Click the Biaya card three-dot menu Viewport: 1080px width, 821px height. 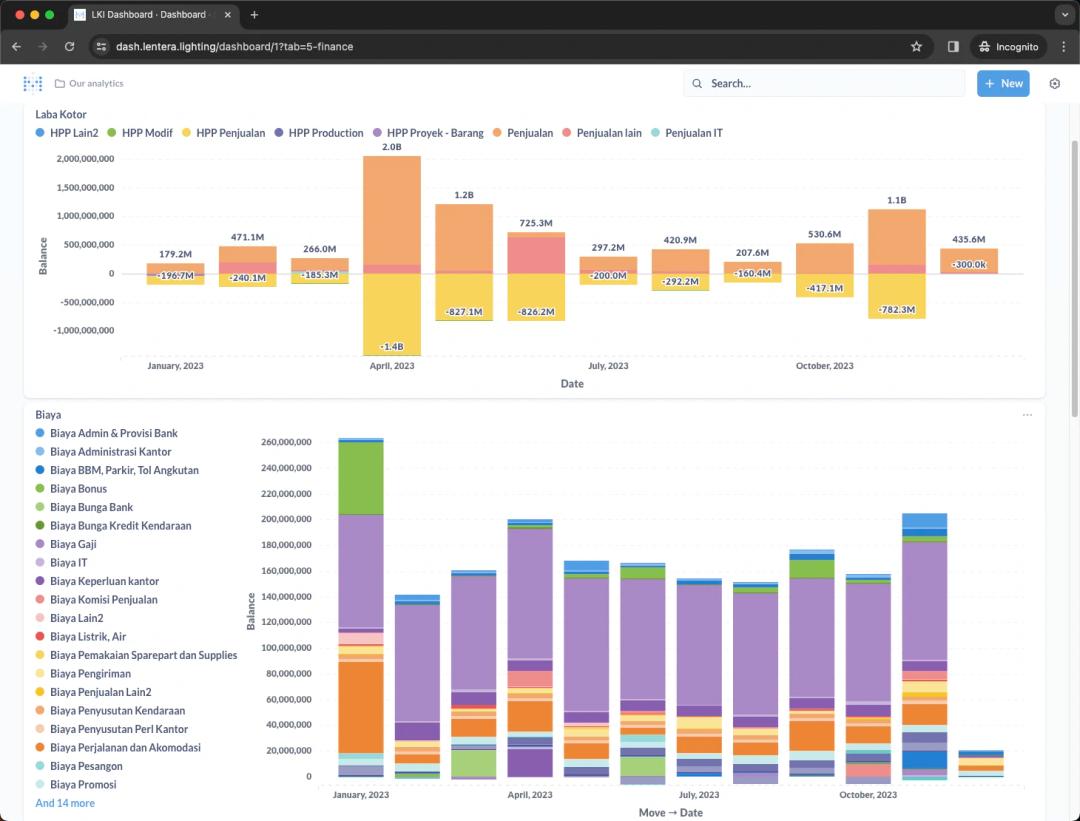(x=1027, y=415)
